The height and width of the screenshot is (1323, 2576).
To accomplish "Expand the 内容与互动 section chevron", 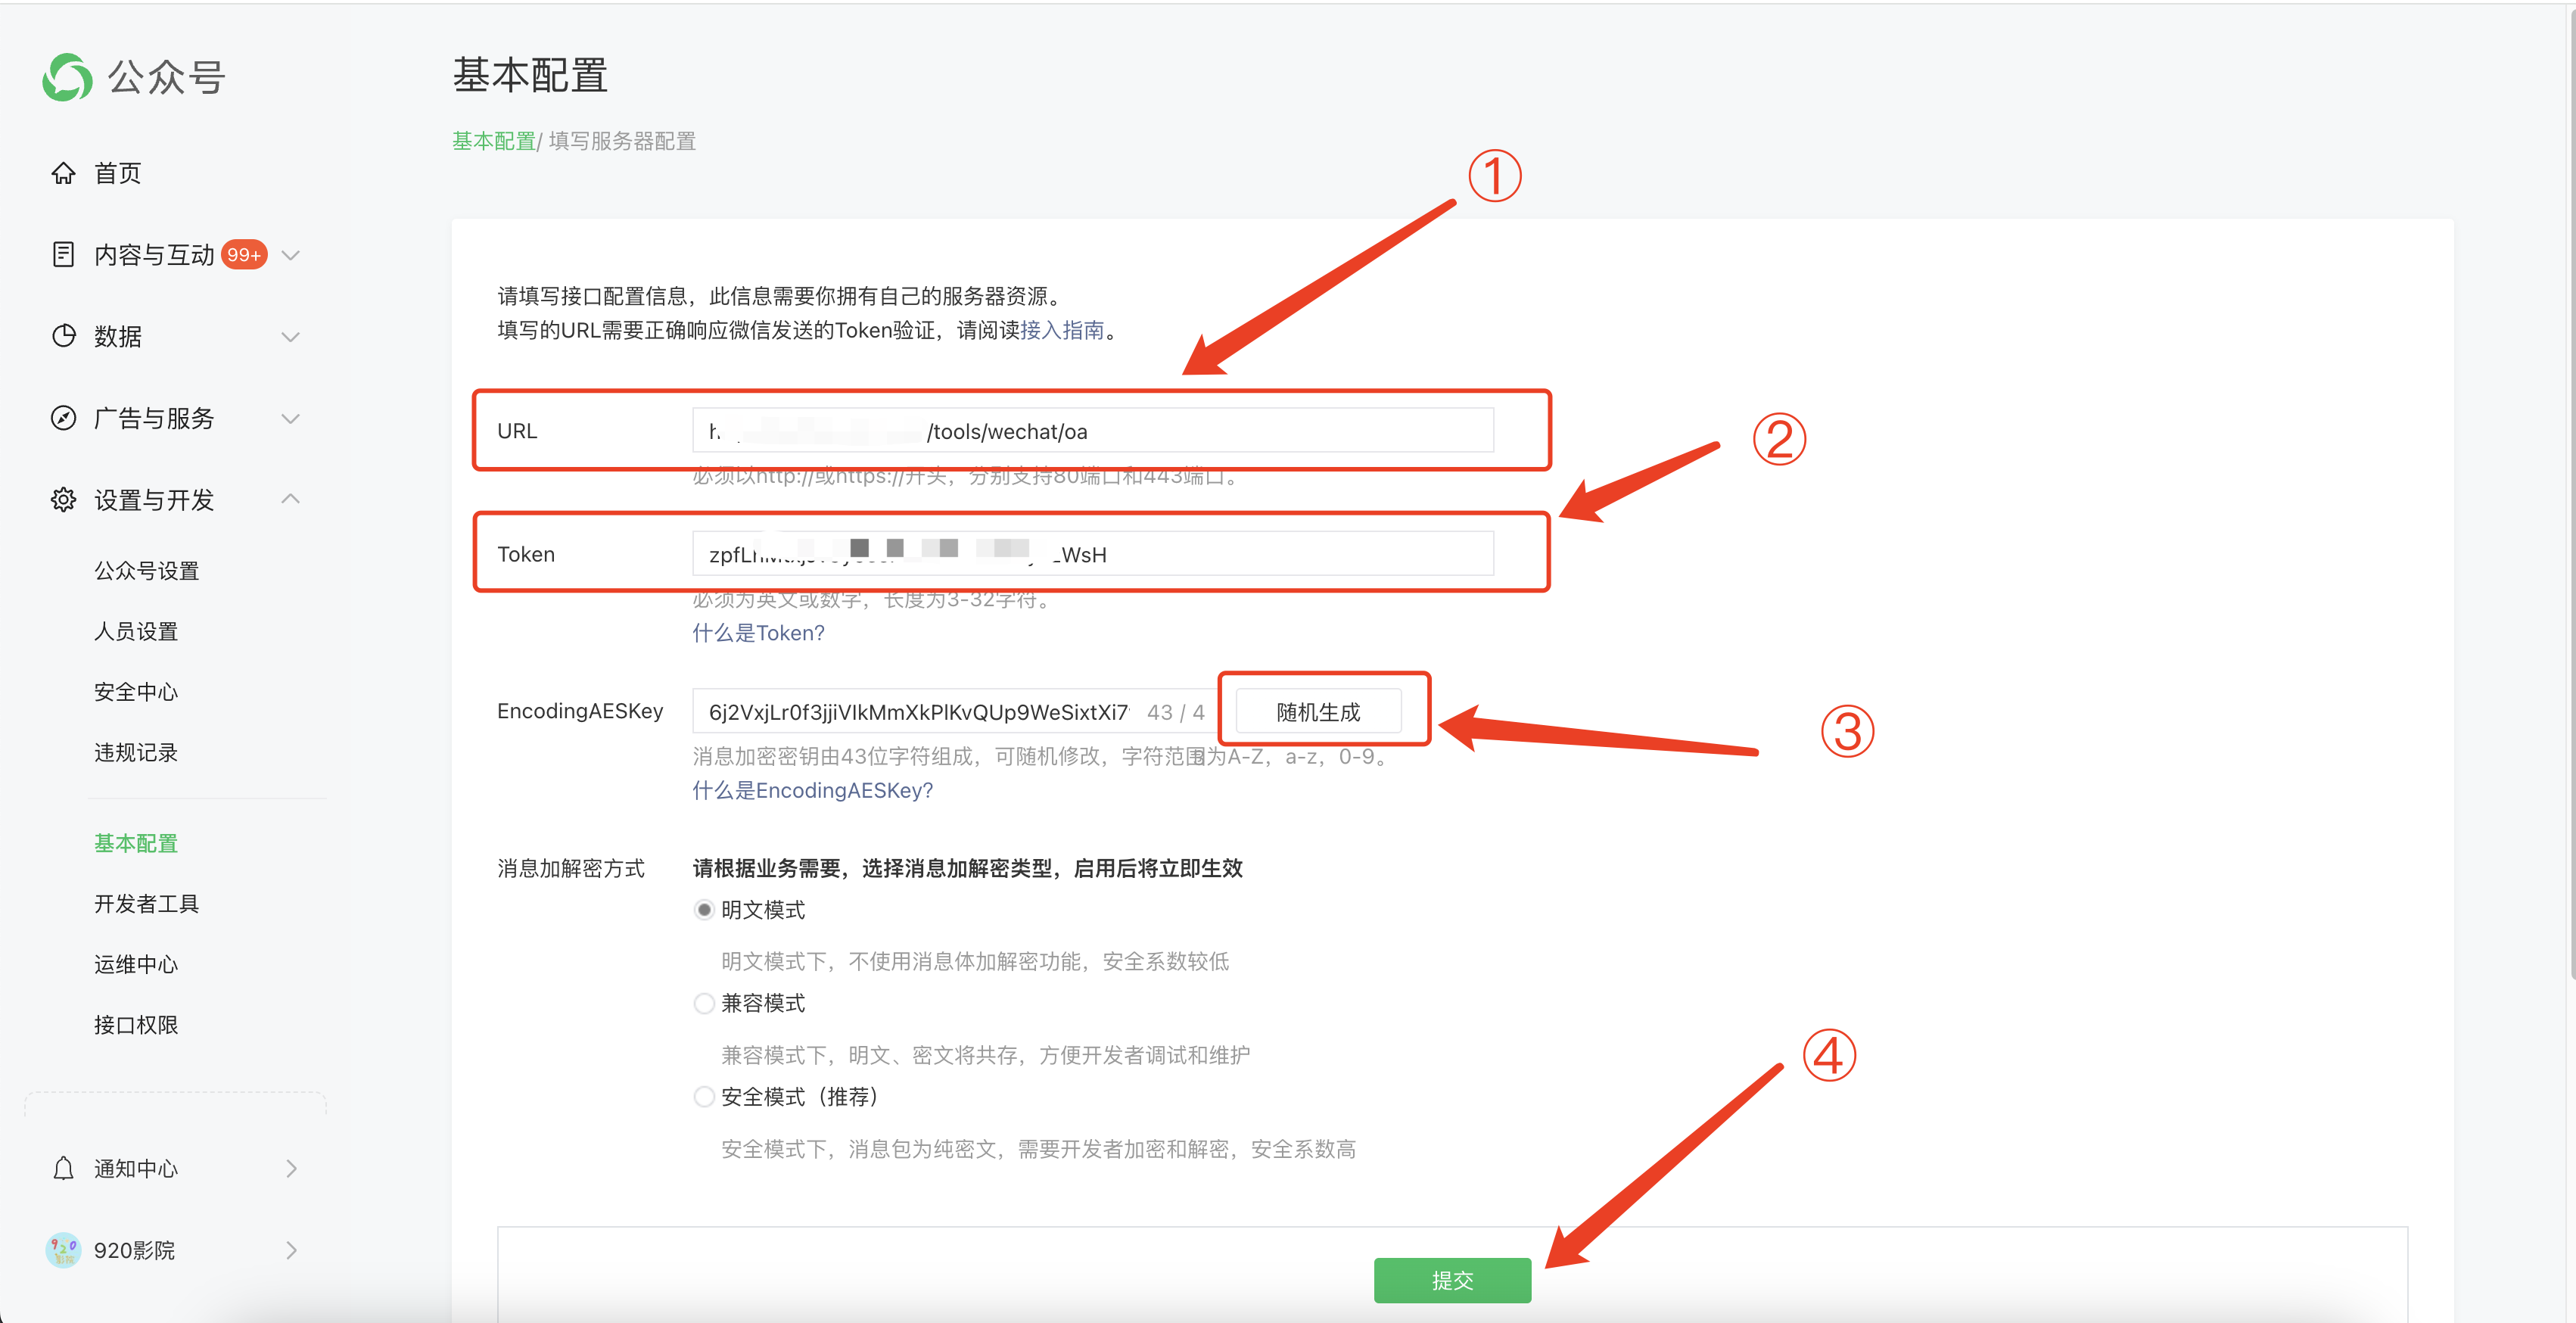I will click(x=290, y=254).
